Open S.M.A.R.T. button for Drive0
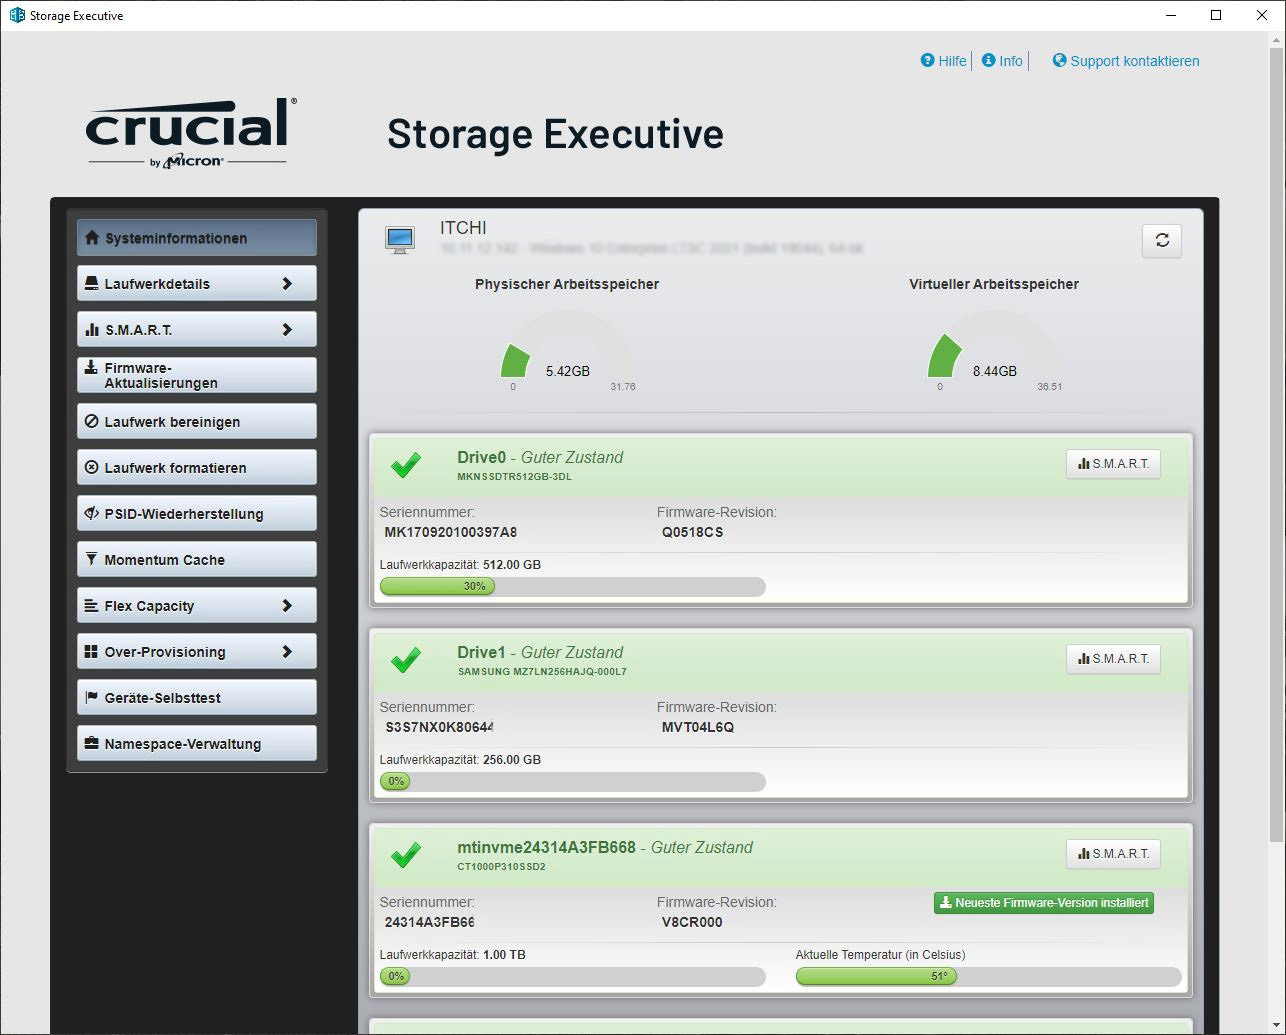This screenshot has height=1035, width=1286. (x=1113, y=464)
